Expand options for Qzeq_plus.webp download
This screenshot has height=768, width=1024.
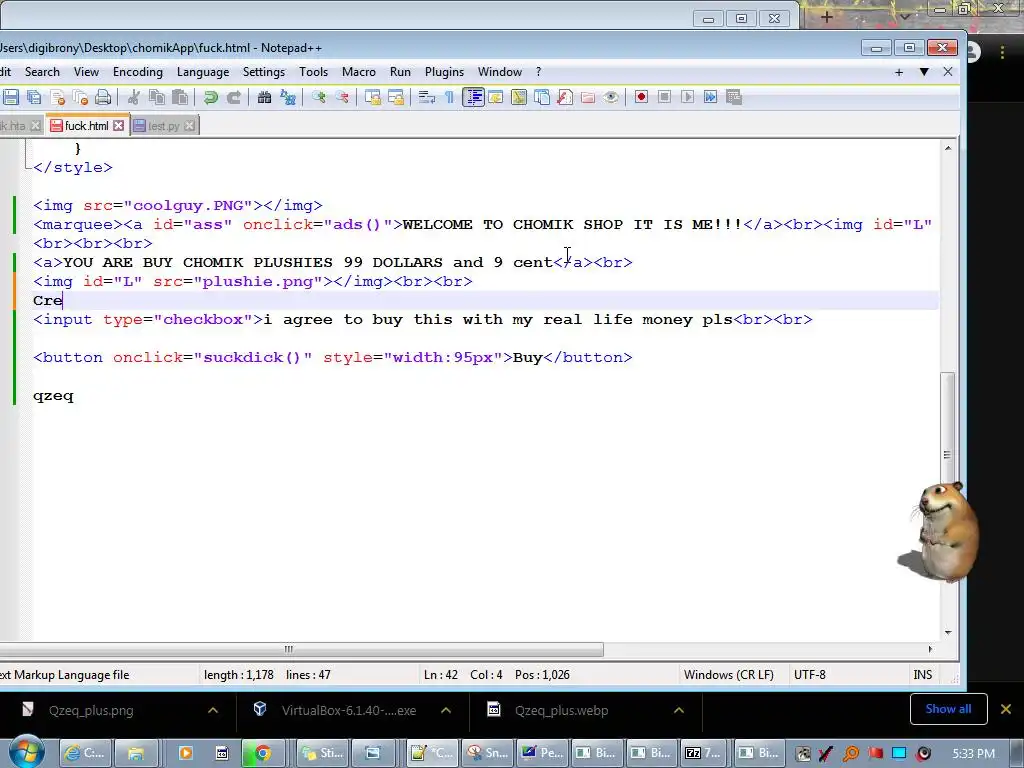click(679, 711)
